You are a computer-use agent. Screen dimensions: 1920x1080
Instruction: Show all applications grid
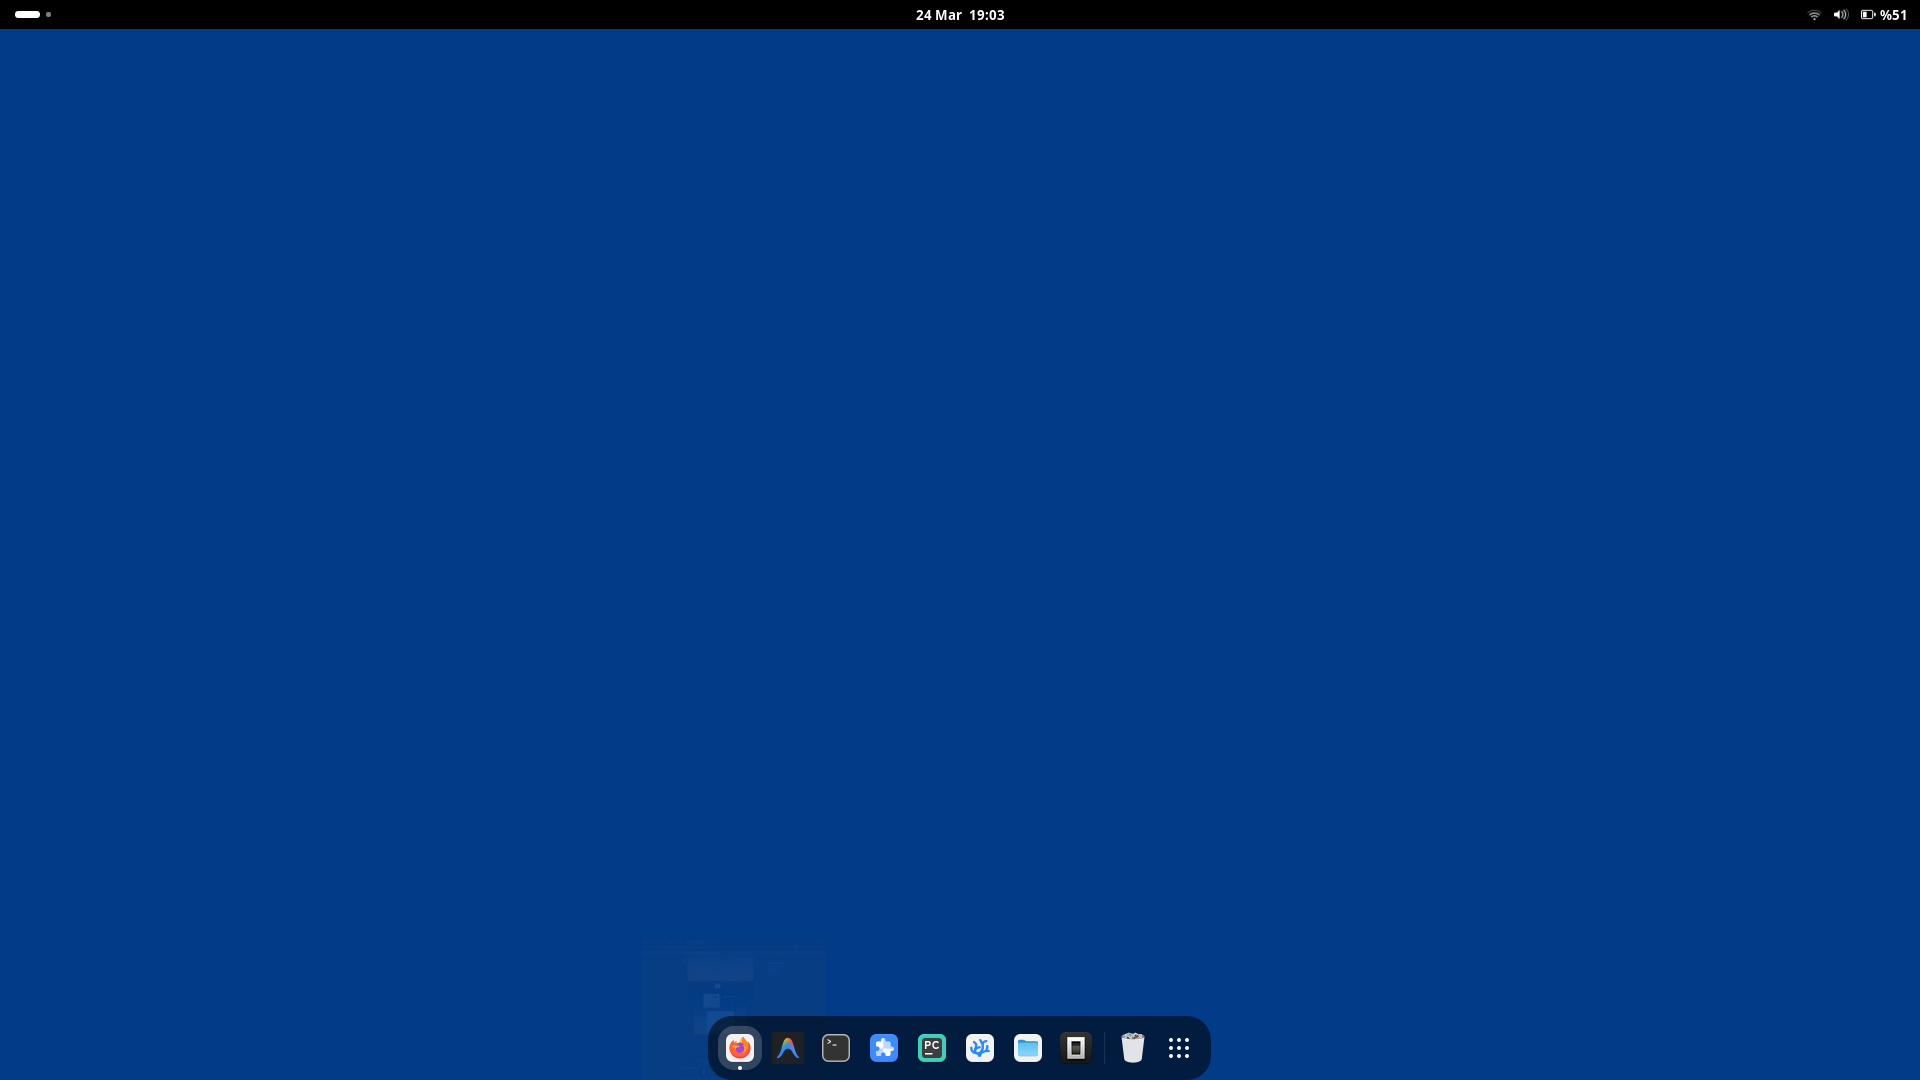click(1179, 1048)
